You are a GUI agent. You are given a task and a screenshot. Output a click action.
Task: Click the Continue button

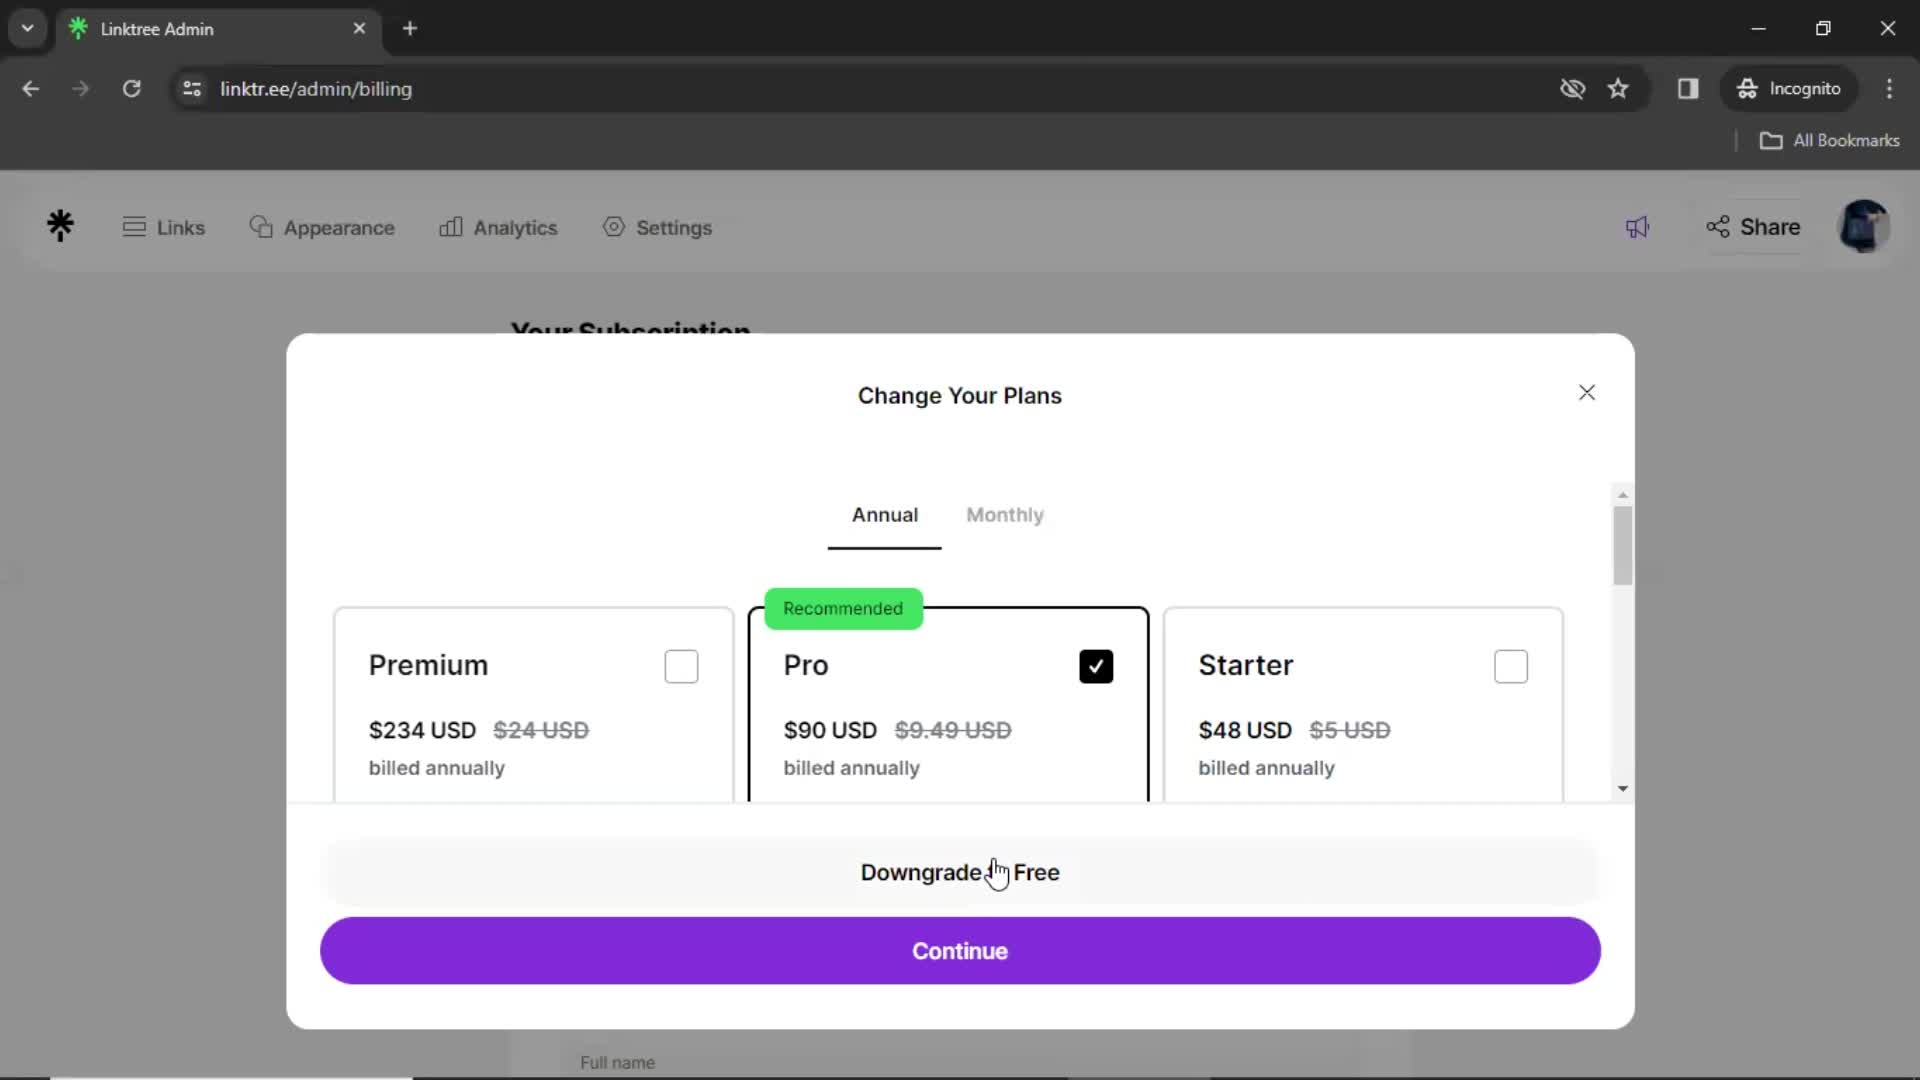coord(961,951)
